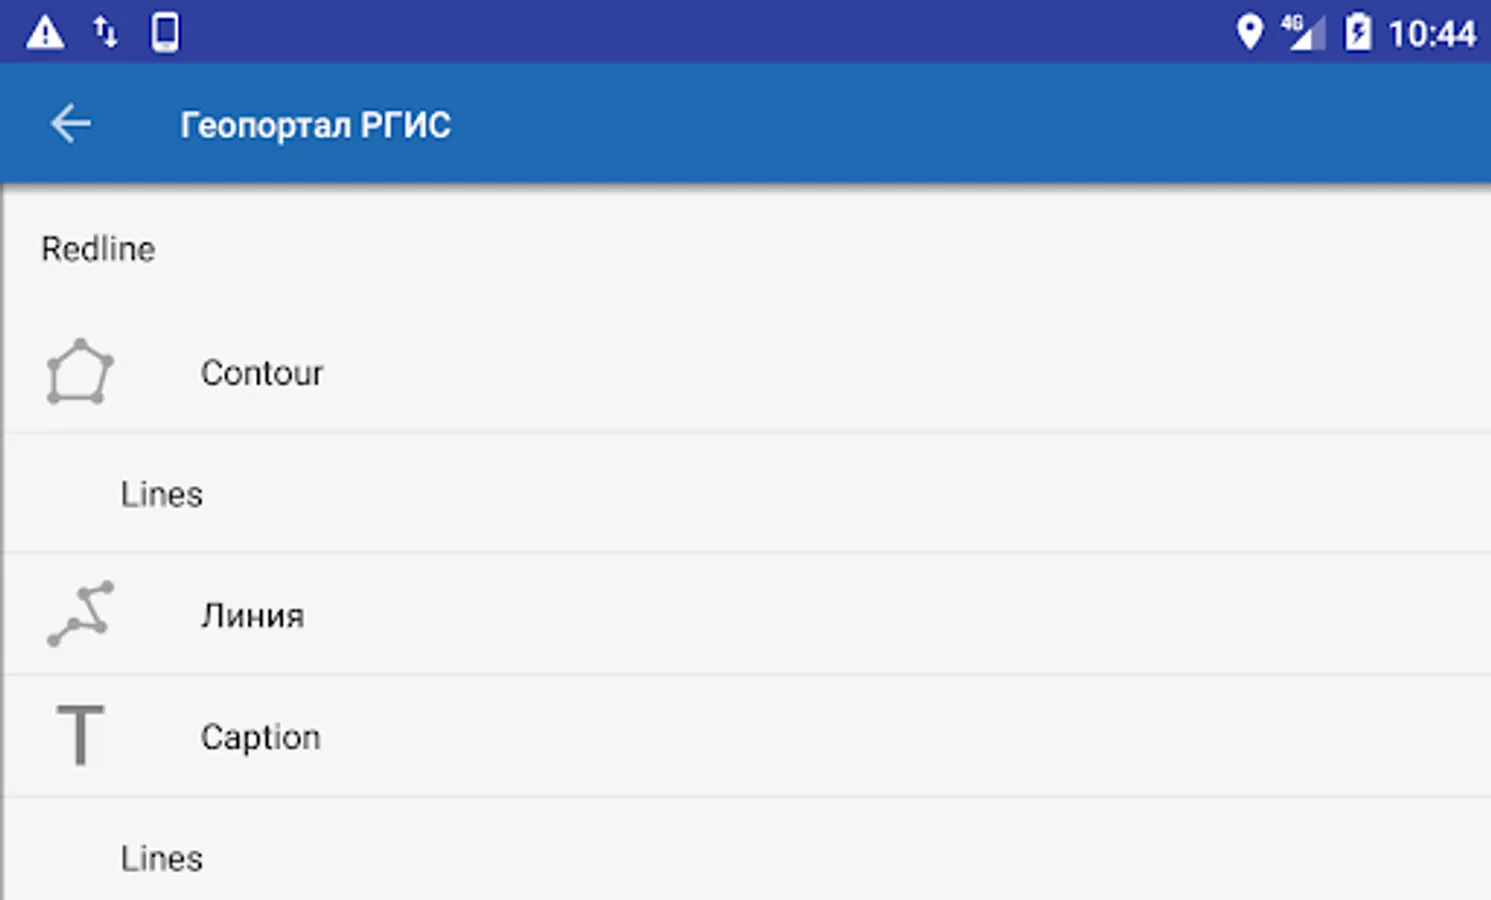Tap the 4G signal strength indicator
The height and width of the screenshot is (900, 1491).
(x=1302, y=32)
